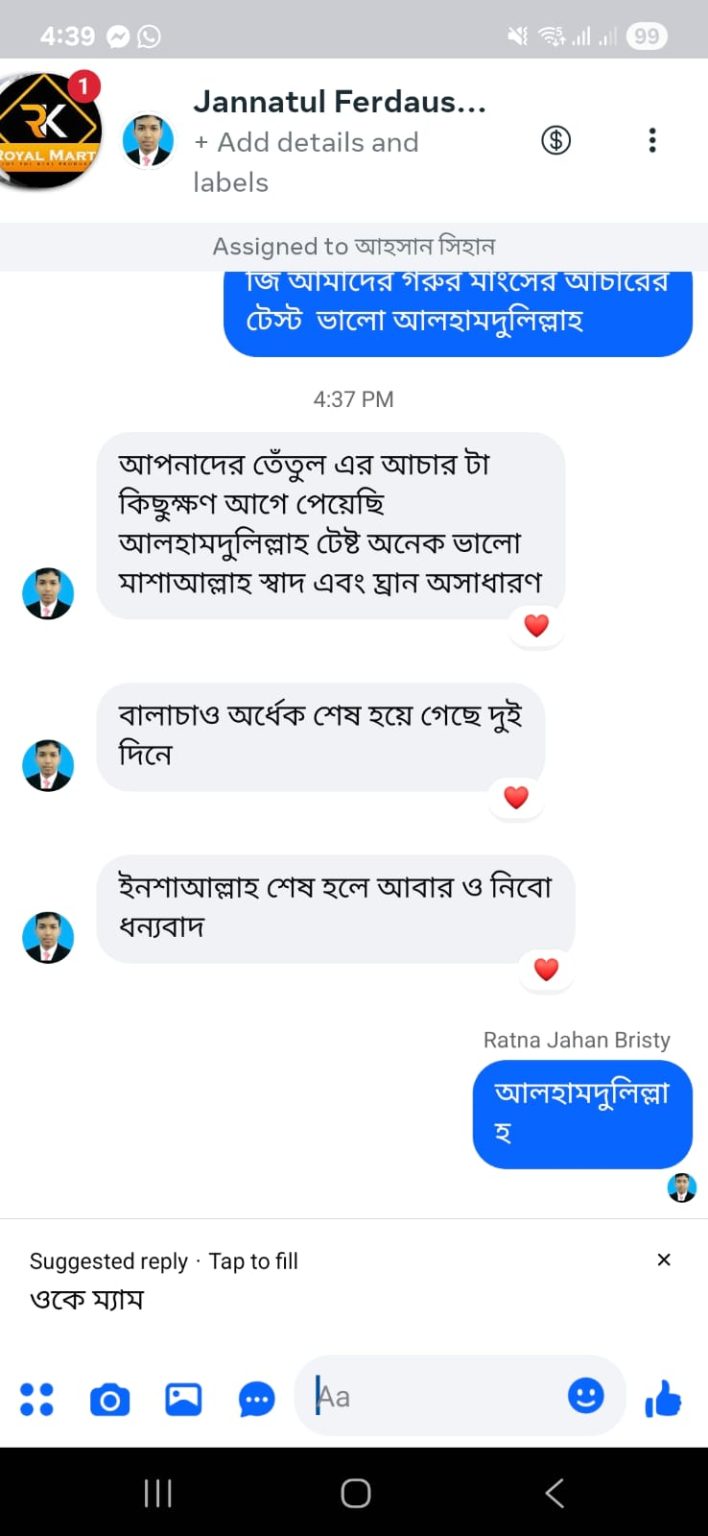Open the emoji picker smiley
This screenshot has width=708, height=1536.
[x=586, y=1396]
